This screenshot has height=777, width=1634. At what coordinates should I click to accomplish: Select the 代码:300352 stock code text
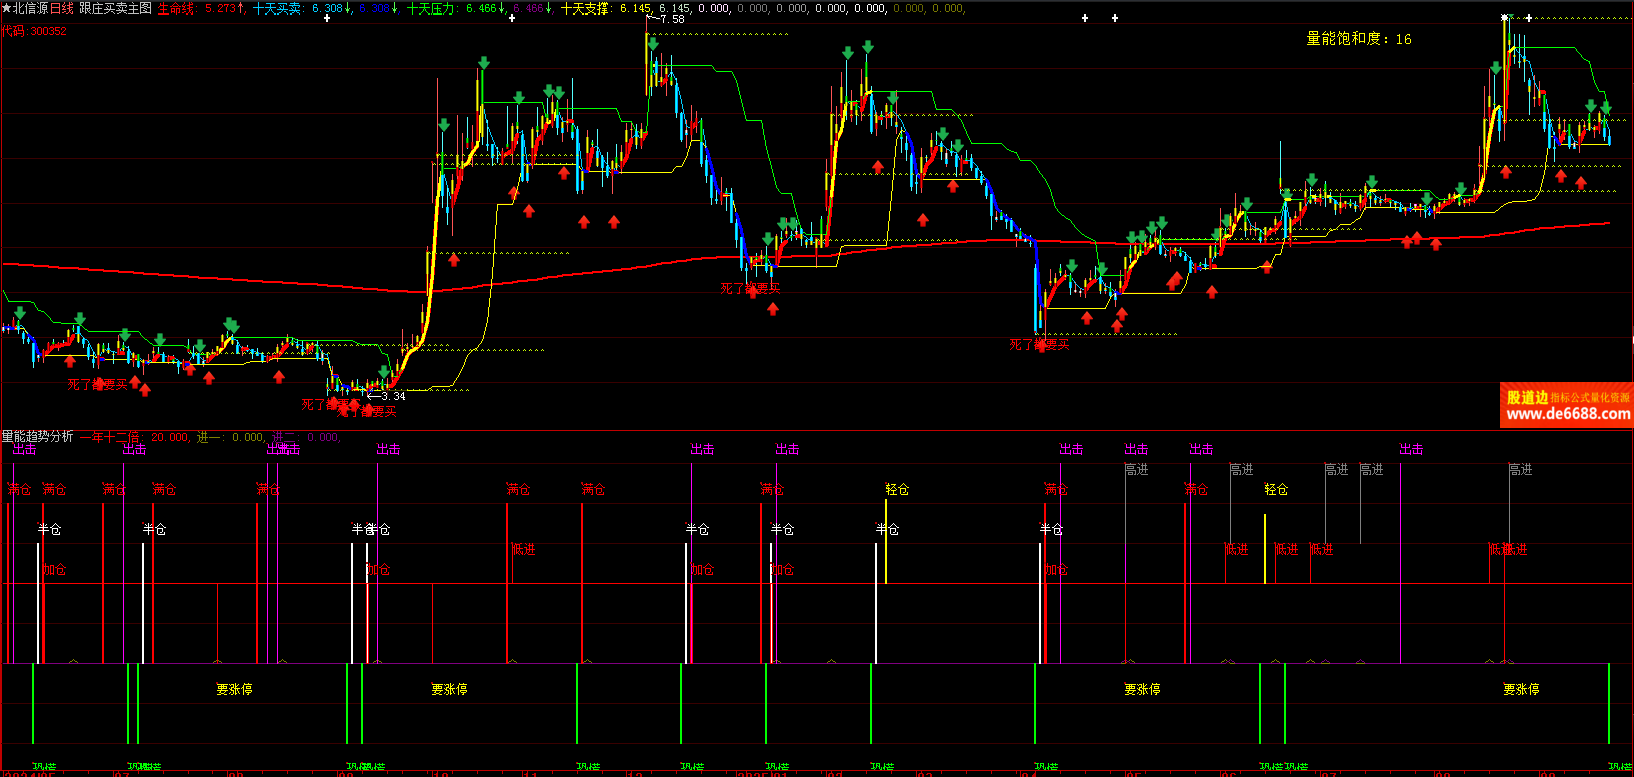[x=34, y=31]
